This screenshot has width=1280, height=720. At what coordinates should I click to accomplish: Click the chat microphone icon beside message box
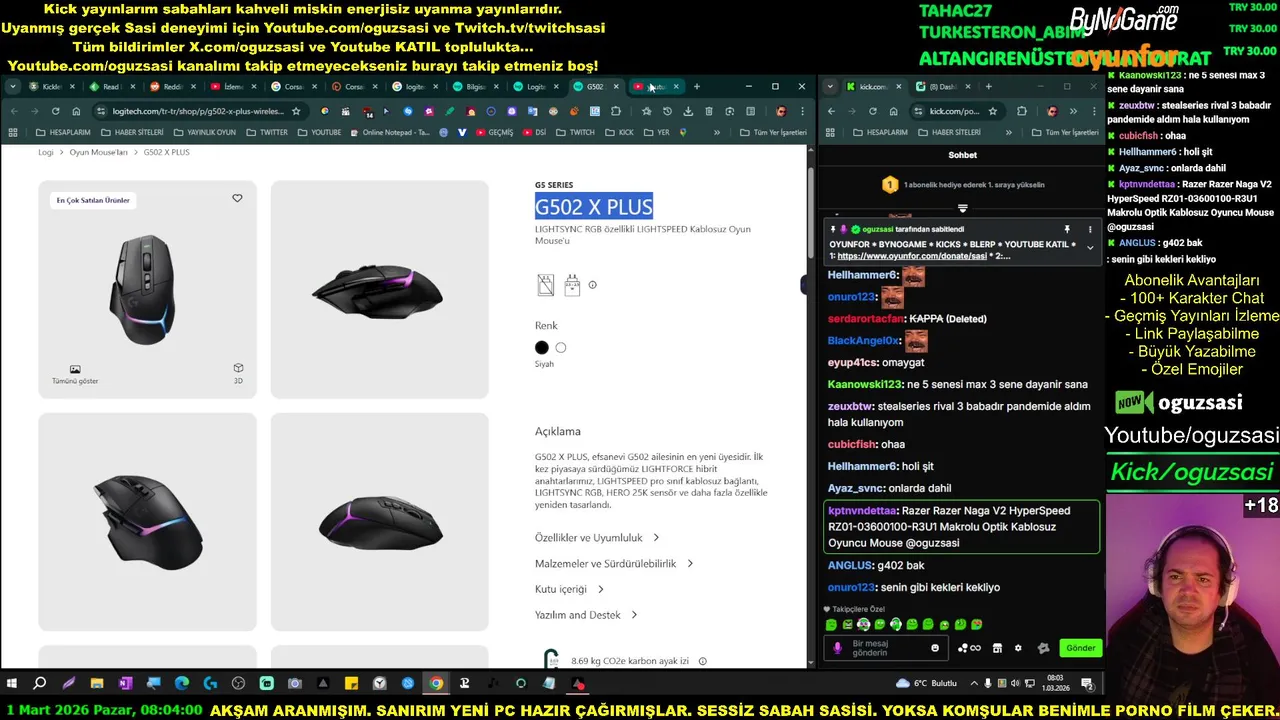[838, 648]
